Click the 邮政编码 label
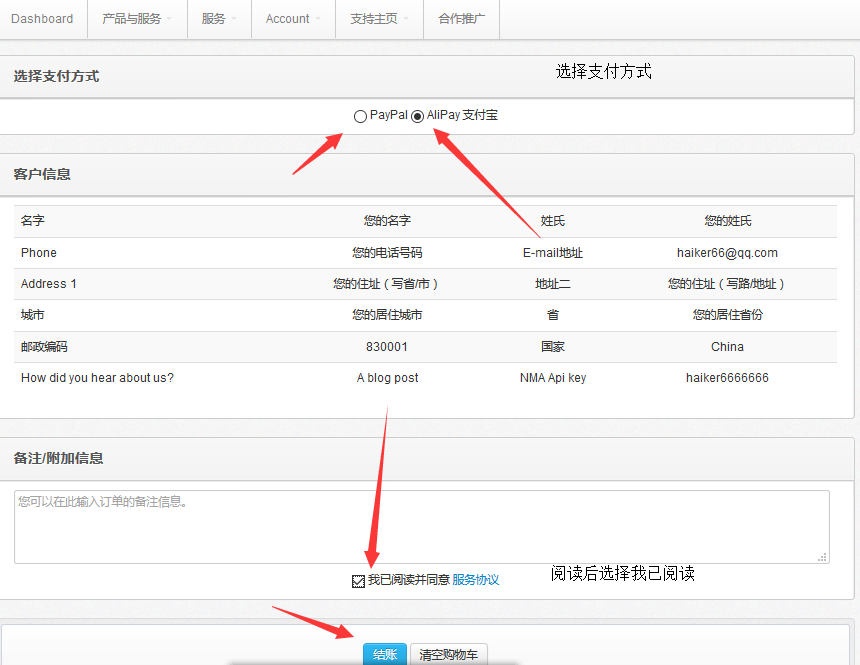Image resolution: width=860 pixels, height=665 pixels. [44, 347]
